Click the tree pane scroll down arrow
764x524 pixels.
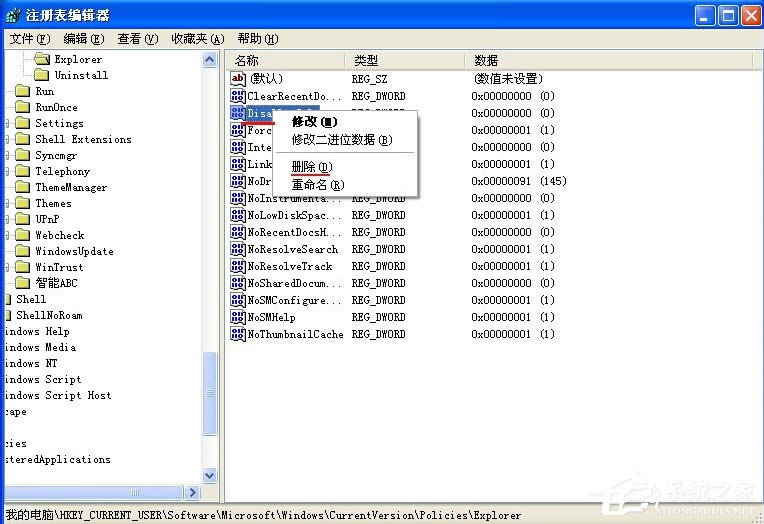(210, 476)
